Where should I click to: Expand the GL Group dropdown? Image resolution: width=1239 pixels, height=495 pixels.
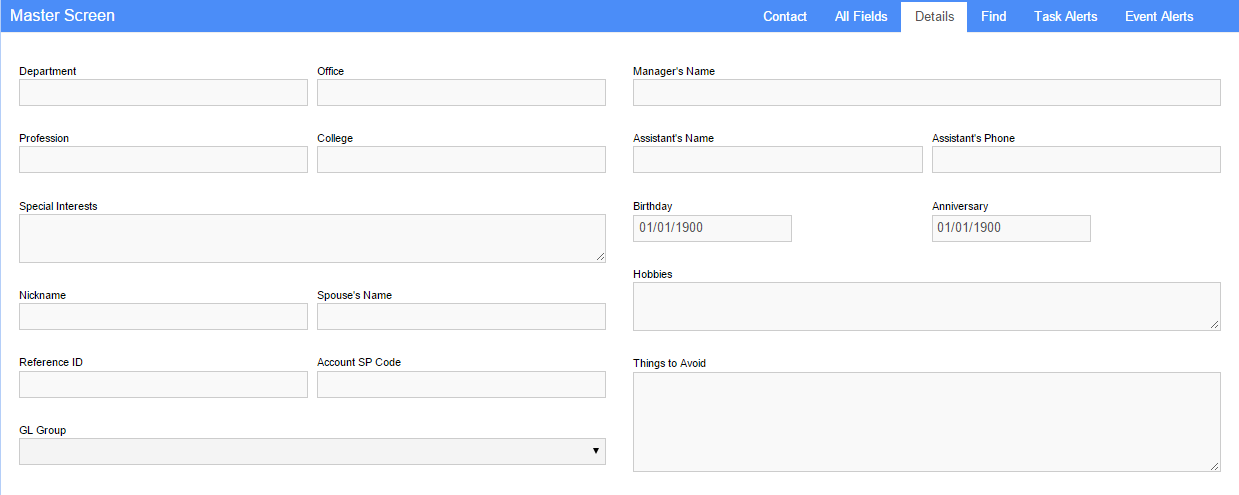point(312,452)
